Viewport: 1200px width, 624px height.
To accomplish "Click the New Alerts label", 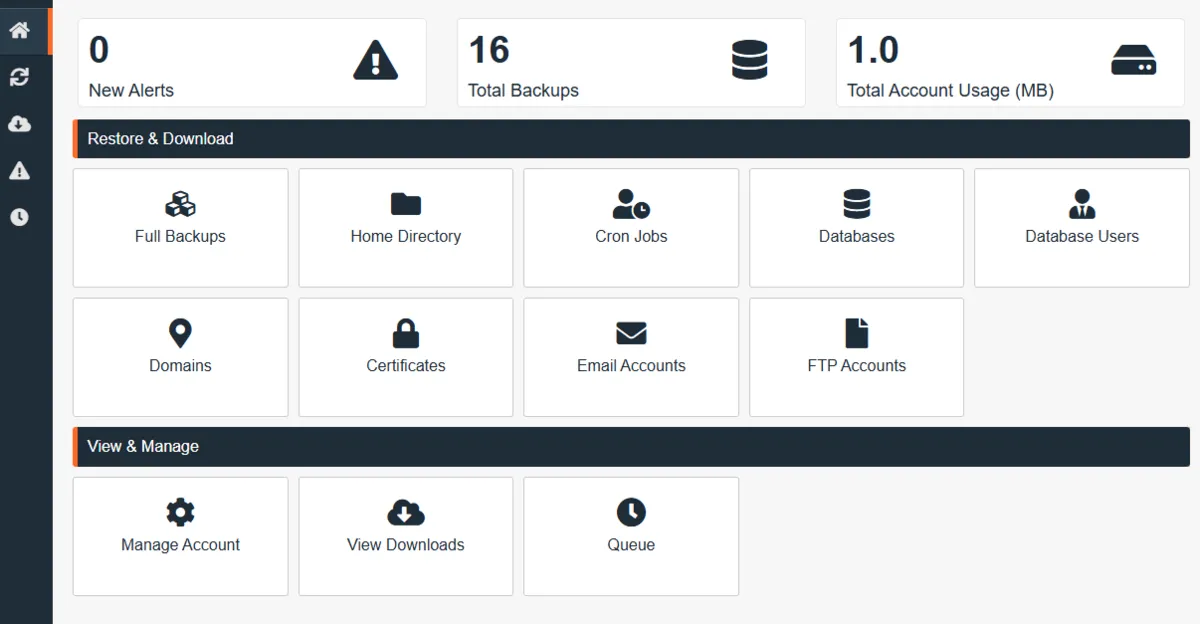I will [131, 90].
